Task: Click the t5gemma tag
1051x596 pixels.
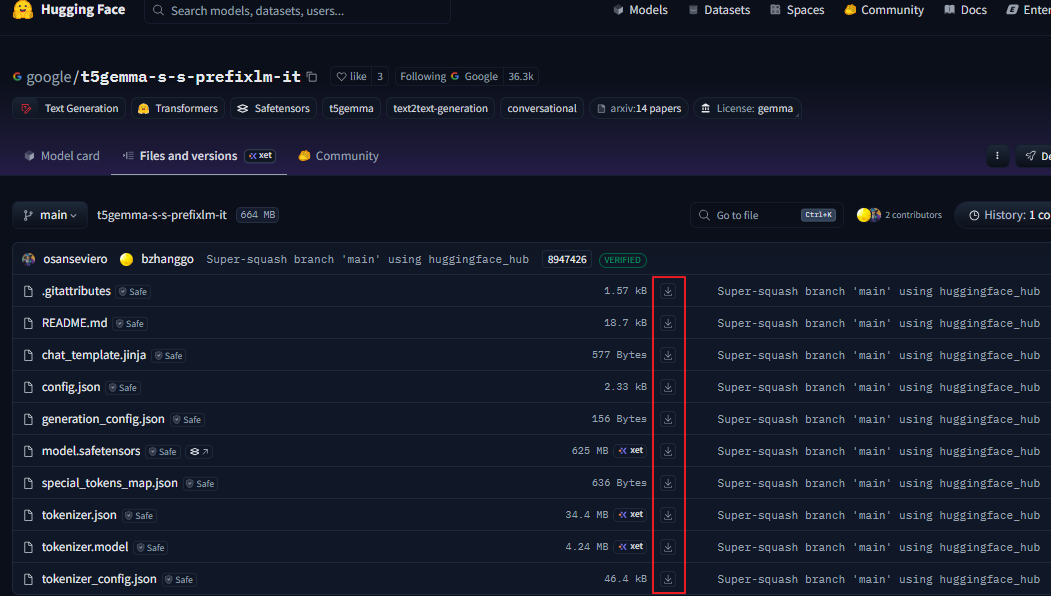Action: [351, 109]
